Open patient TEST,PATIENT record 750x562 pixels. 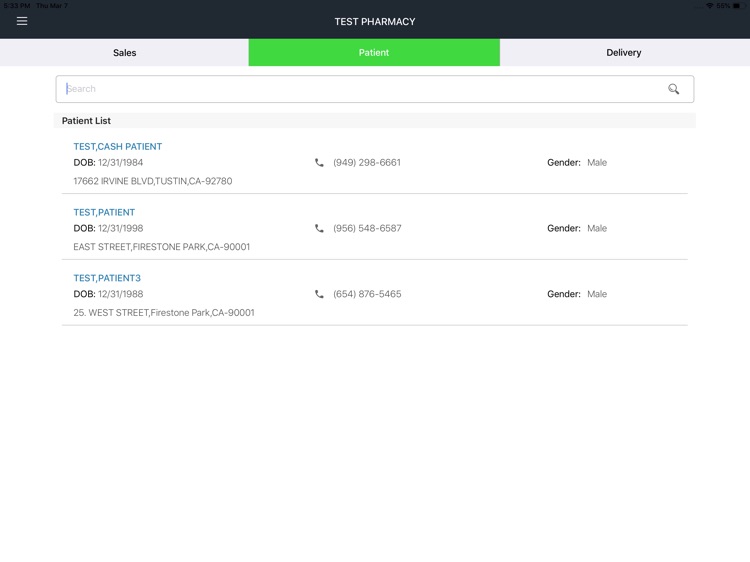pos(104,212)
